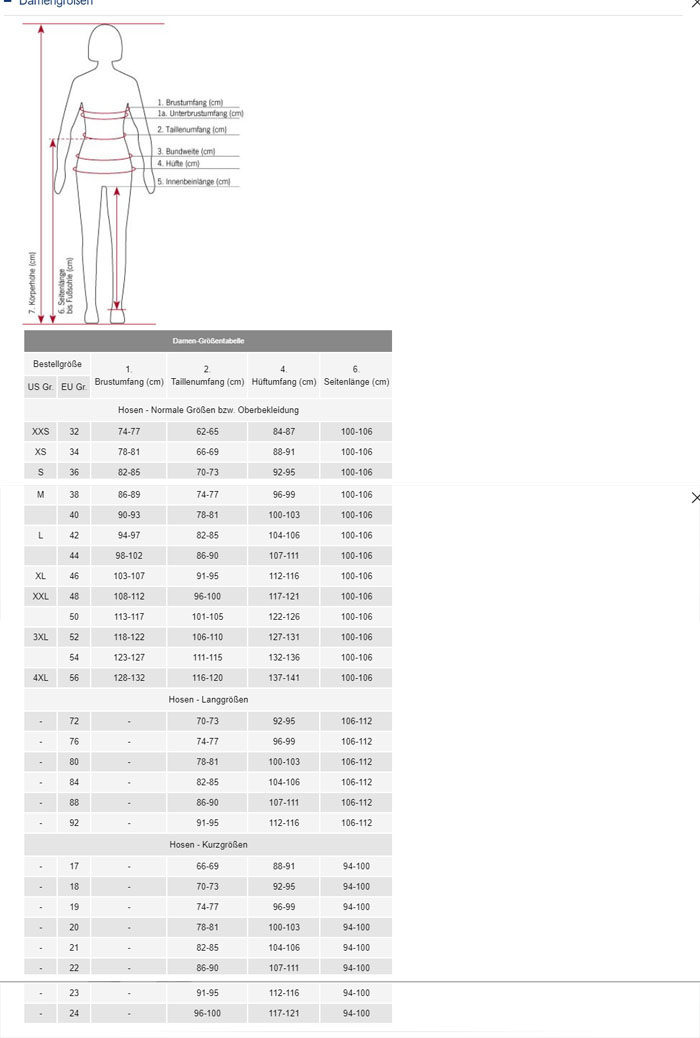
Task: Click long size '92' cell
Action: pyautogui.click(x=74, y=823)
